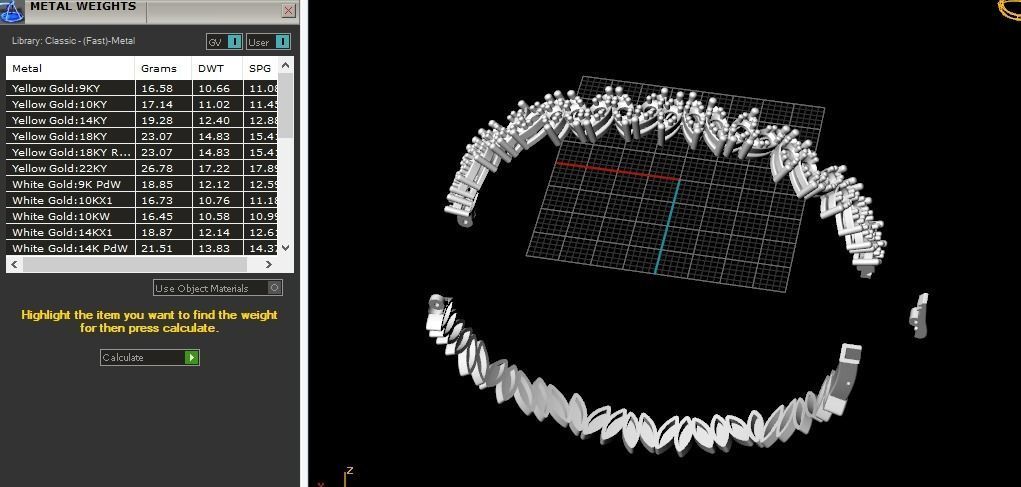Click table scroll down arrow
The image size is (1021, 487).
[286, 248]
